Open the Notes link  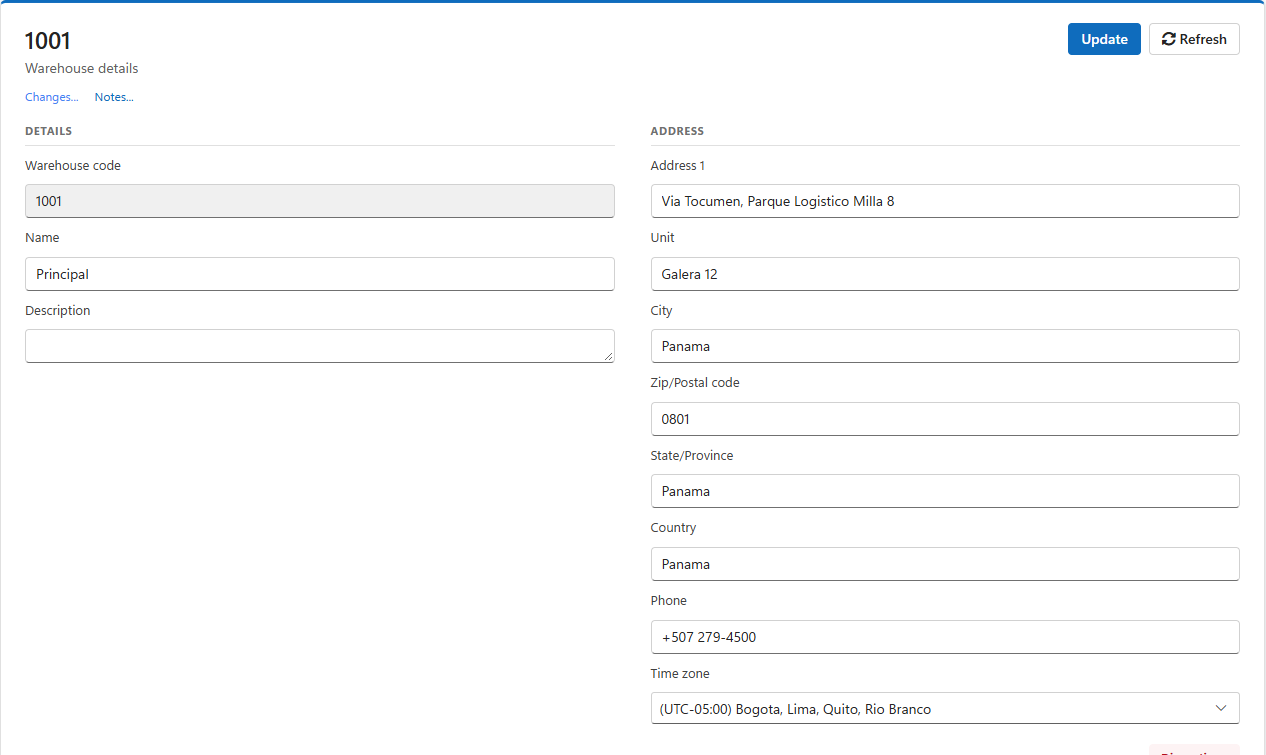[114, 97]
